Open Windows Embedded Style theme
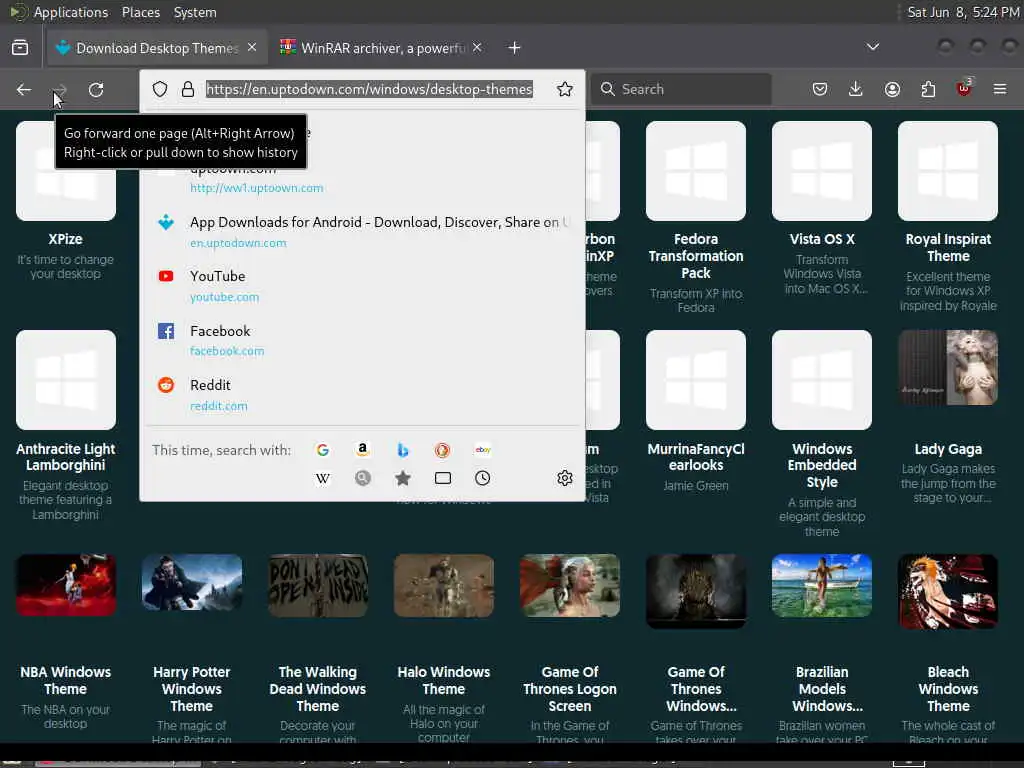This screenshot has width=1024, height=768. [x=822, y=380]
